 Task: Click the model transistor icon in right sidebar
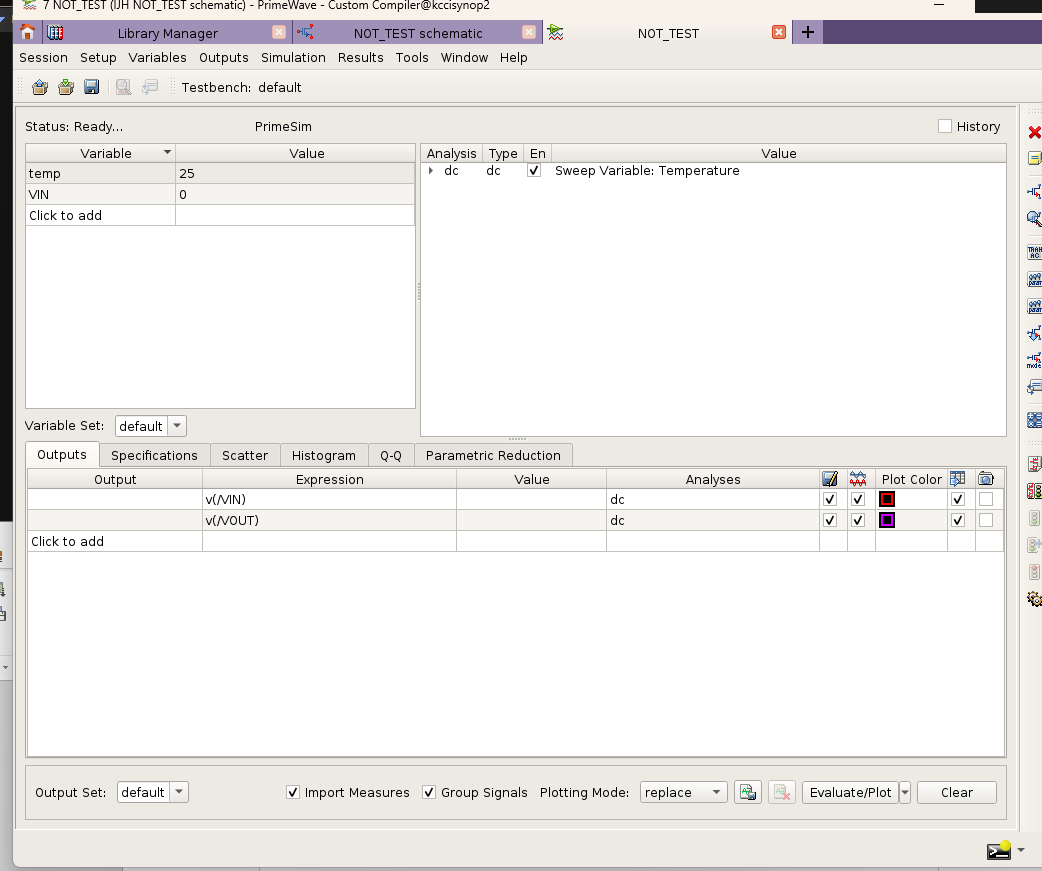point(1035,360)
